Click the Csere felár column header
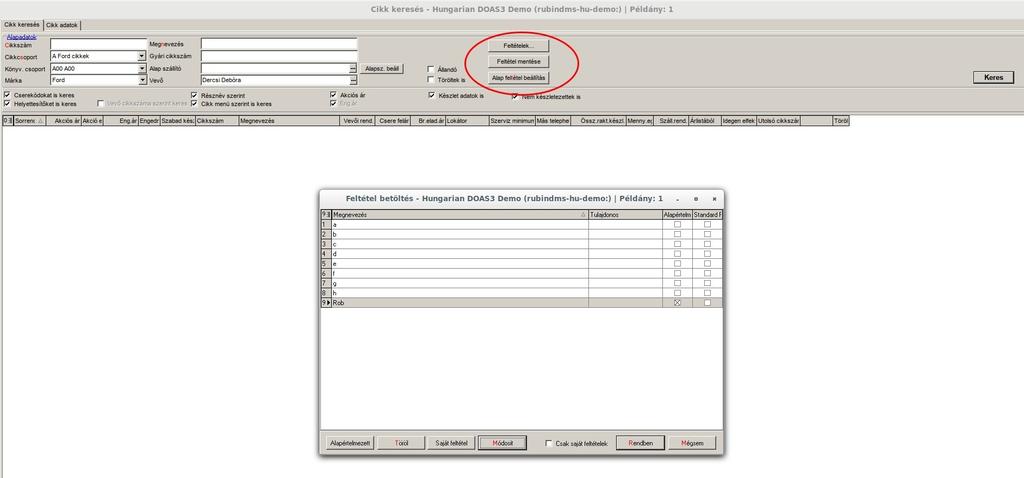1024x478 pixels. pyautogui.click(x=394, y=121)
